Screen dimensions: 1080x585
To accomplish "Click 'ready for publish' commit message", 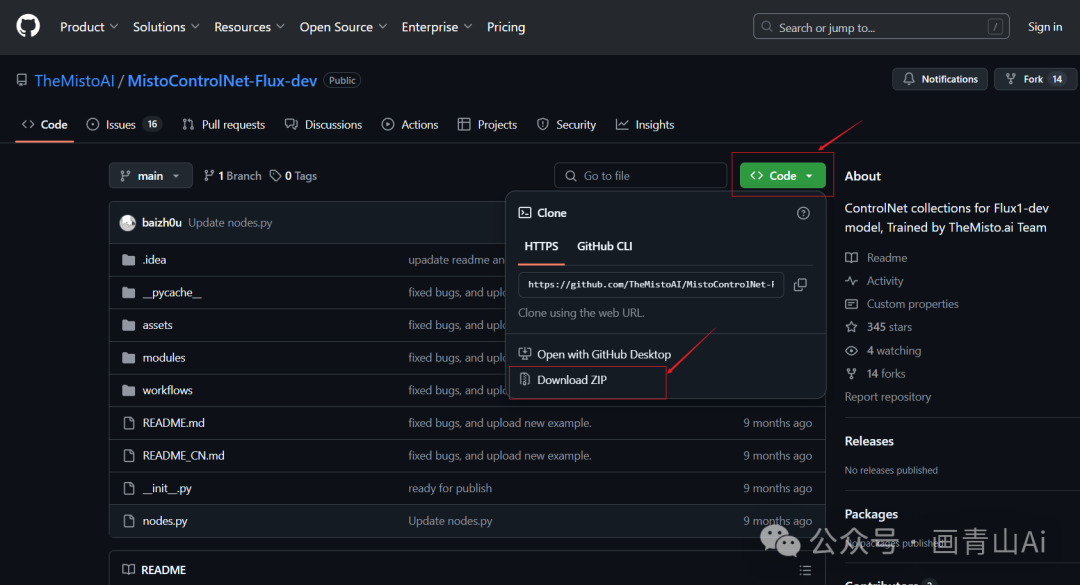I will click(x=450, y=488).
